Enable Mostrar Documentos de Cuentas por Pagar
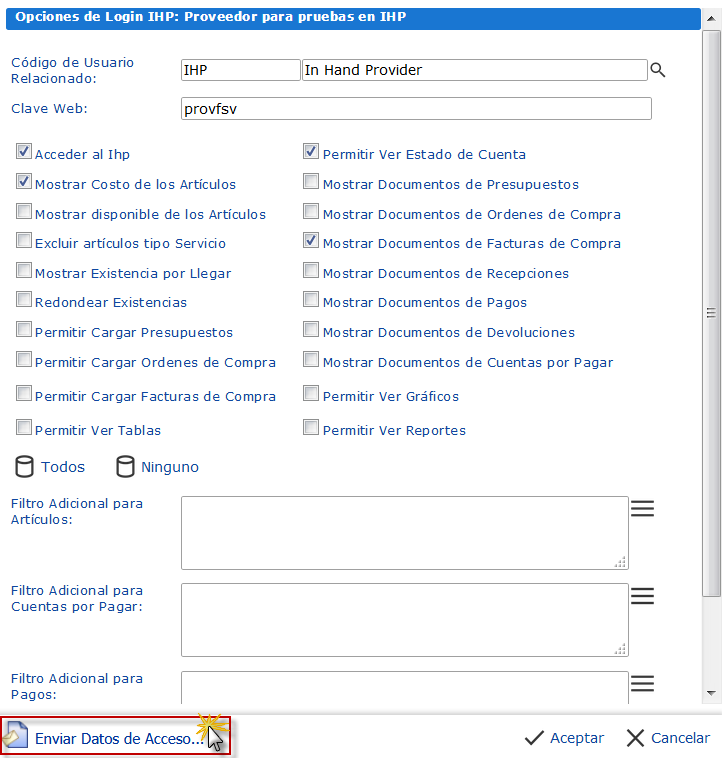Viewport: 722px width, 758px height. tap(311, 359)
